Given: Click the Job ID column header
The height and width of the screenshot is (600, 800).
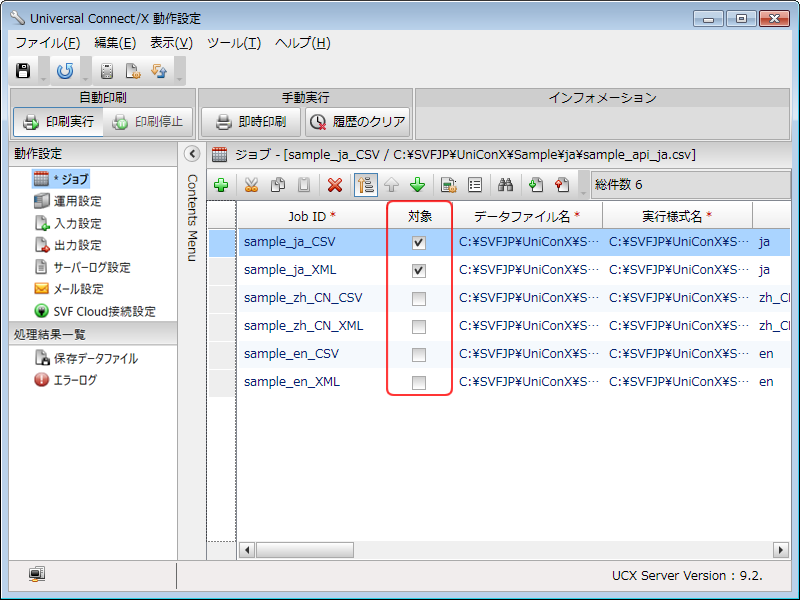Looking at the screenshot, I should 312,216.
